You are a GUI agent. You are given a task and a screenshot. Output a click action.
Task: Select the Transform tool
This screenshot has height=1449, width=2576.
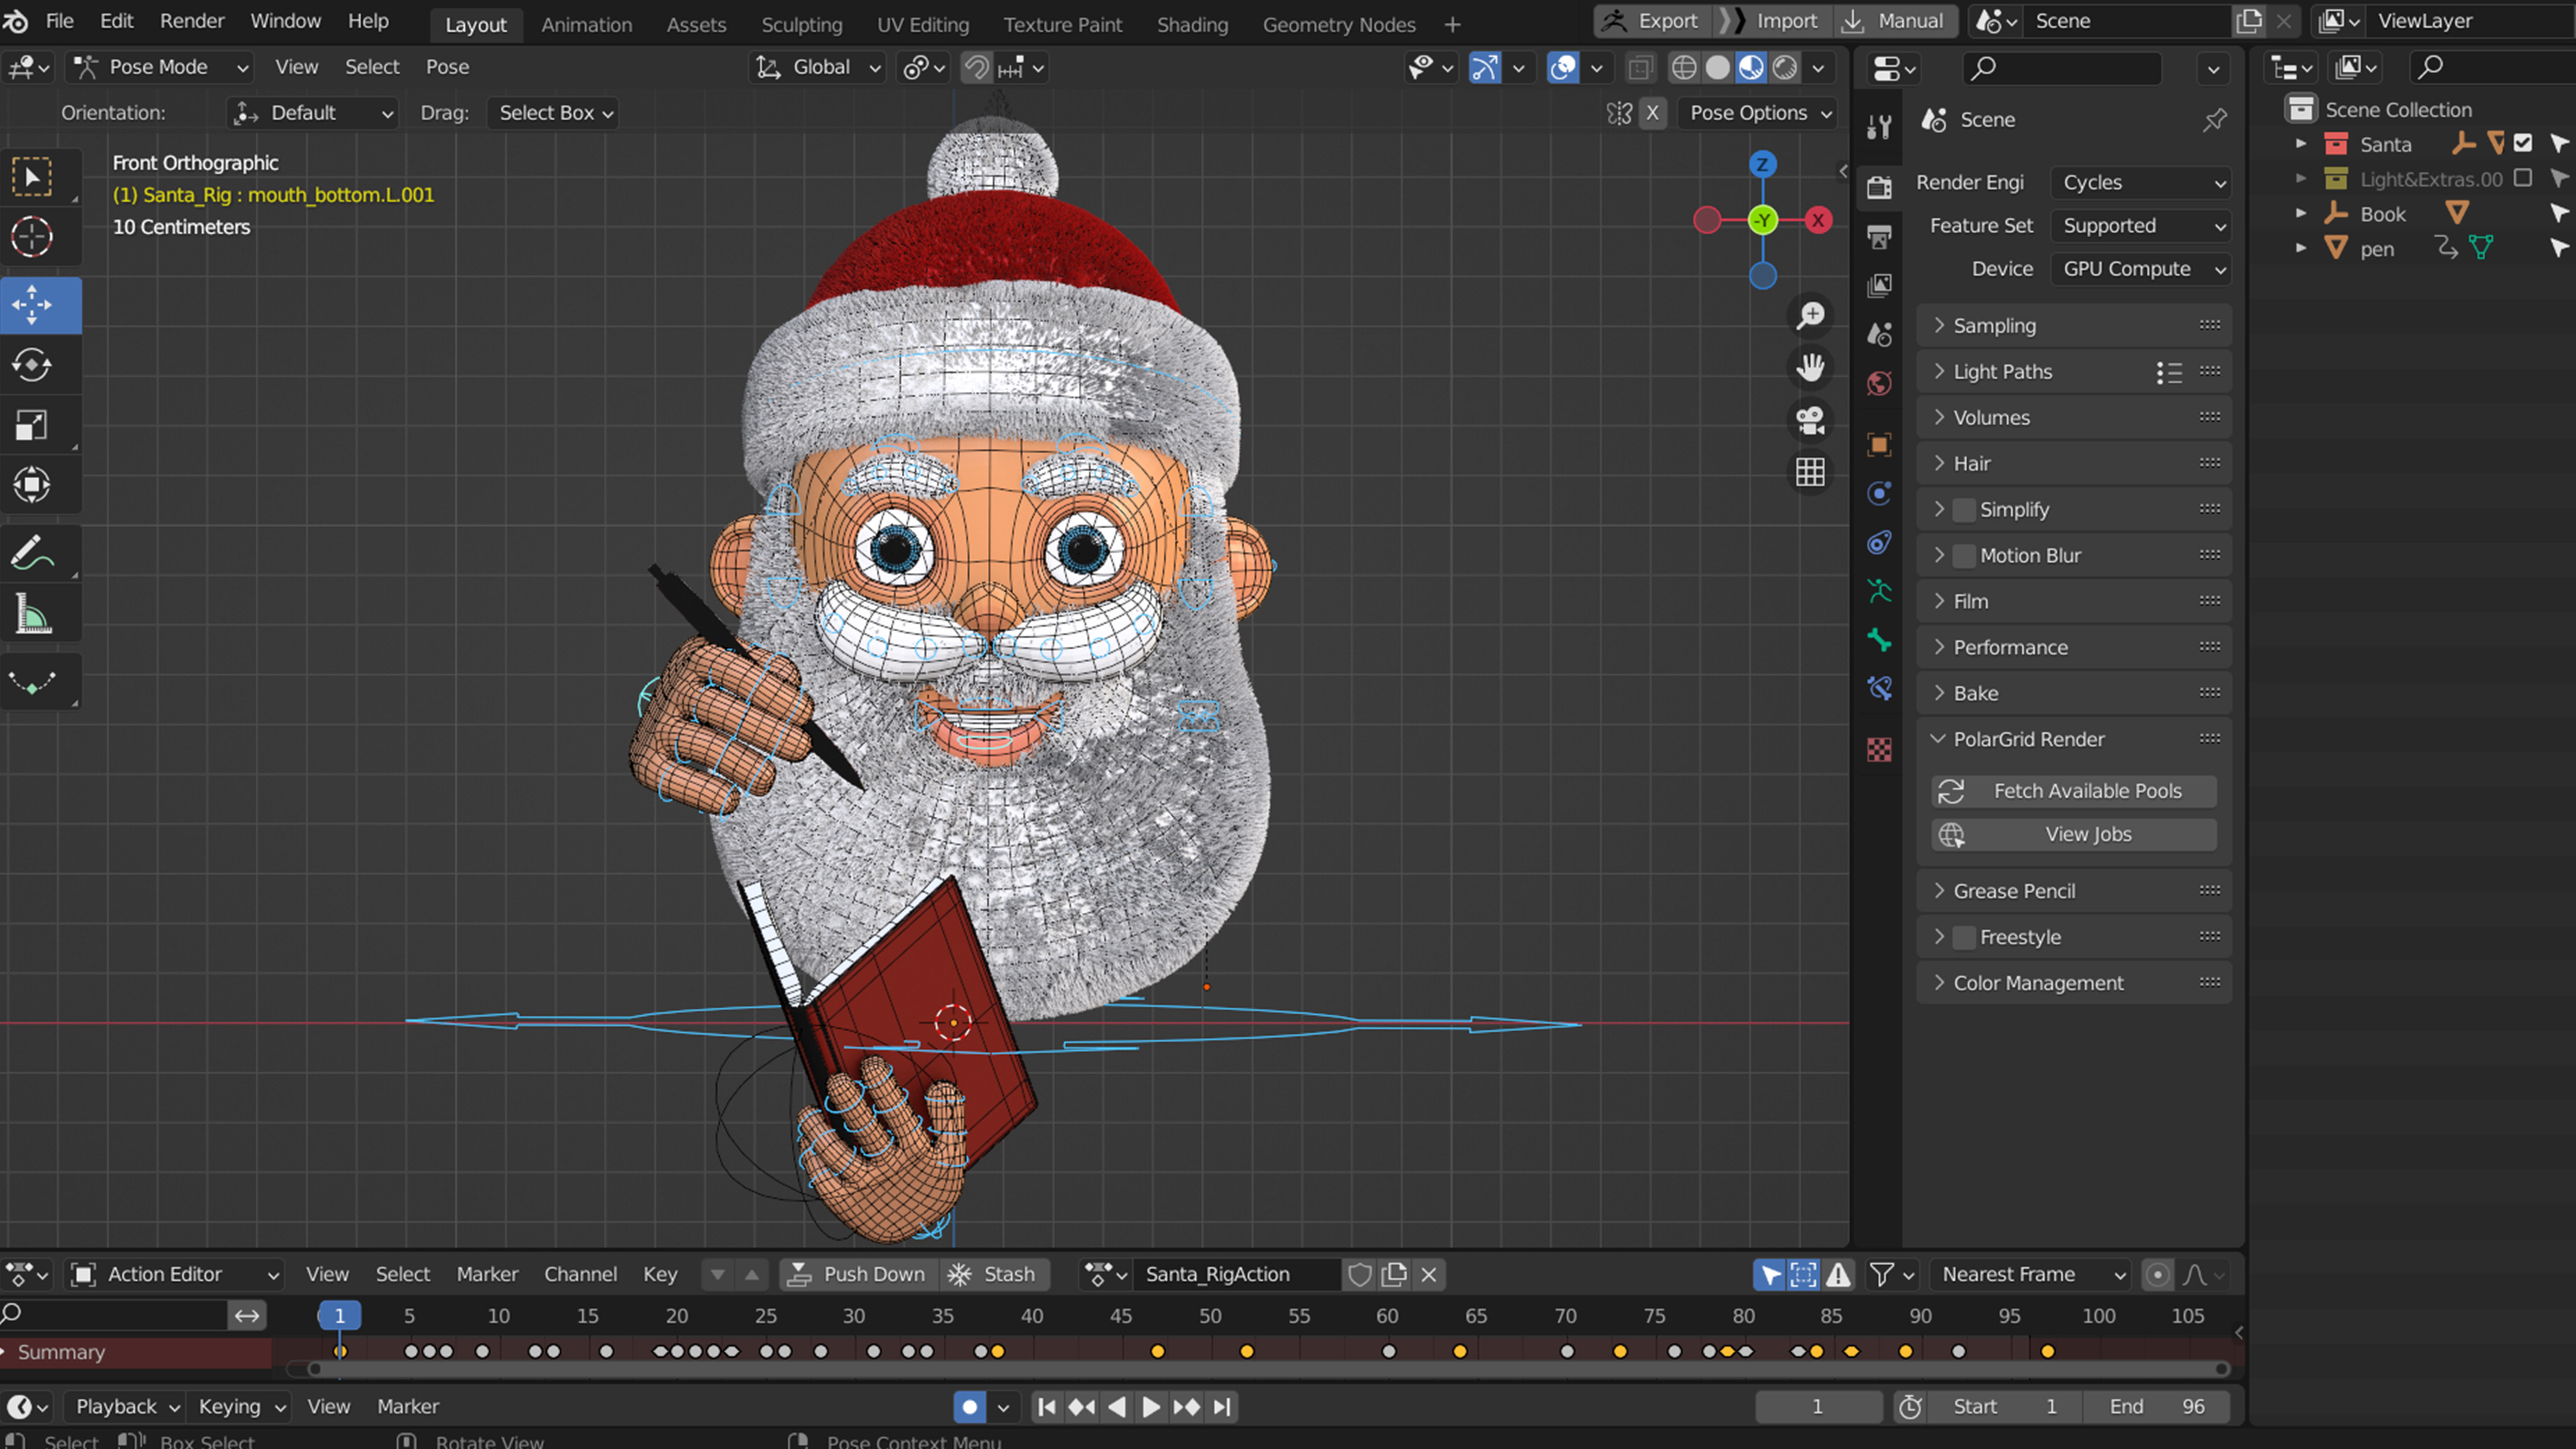[x=32, y=485]
